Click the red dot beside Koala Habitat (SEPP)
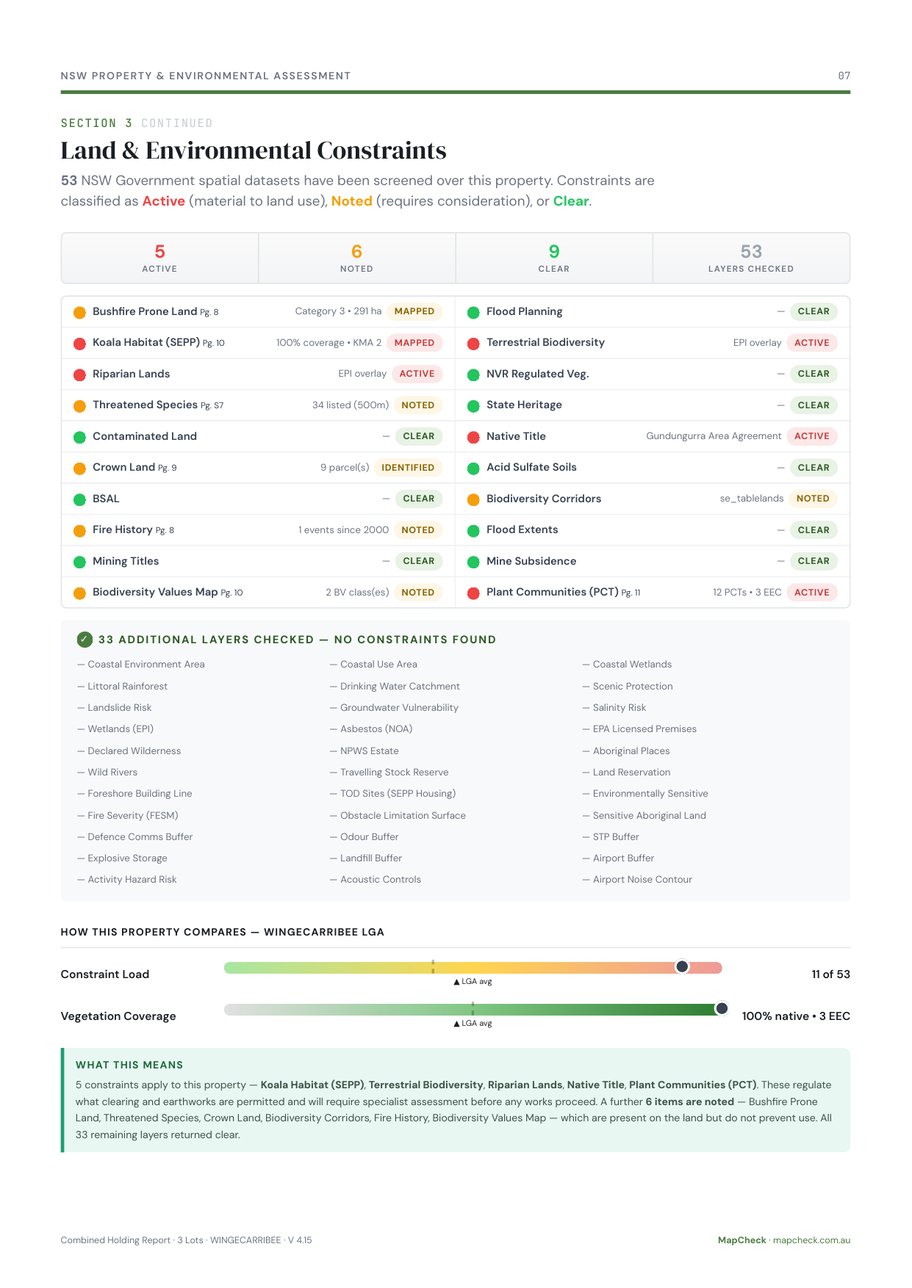Viewport: 912px width, 1288px height. tap(80, 343)
